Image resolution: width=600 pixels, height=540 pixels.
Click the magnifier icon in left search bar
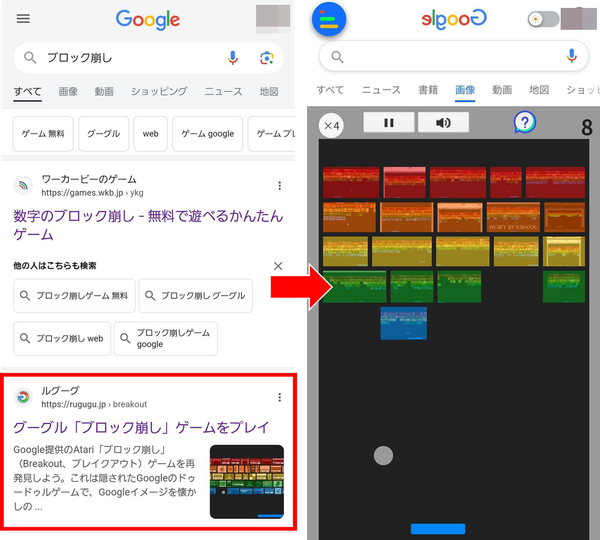click(x=30, y=58)
